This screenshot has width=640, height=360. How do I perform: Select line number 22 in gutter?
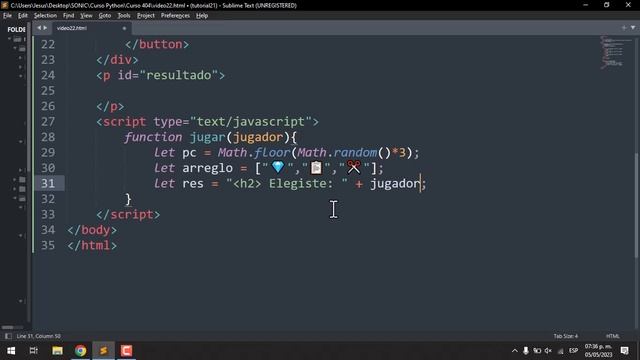(x=48, y=44)
